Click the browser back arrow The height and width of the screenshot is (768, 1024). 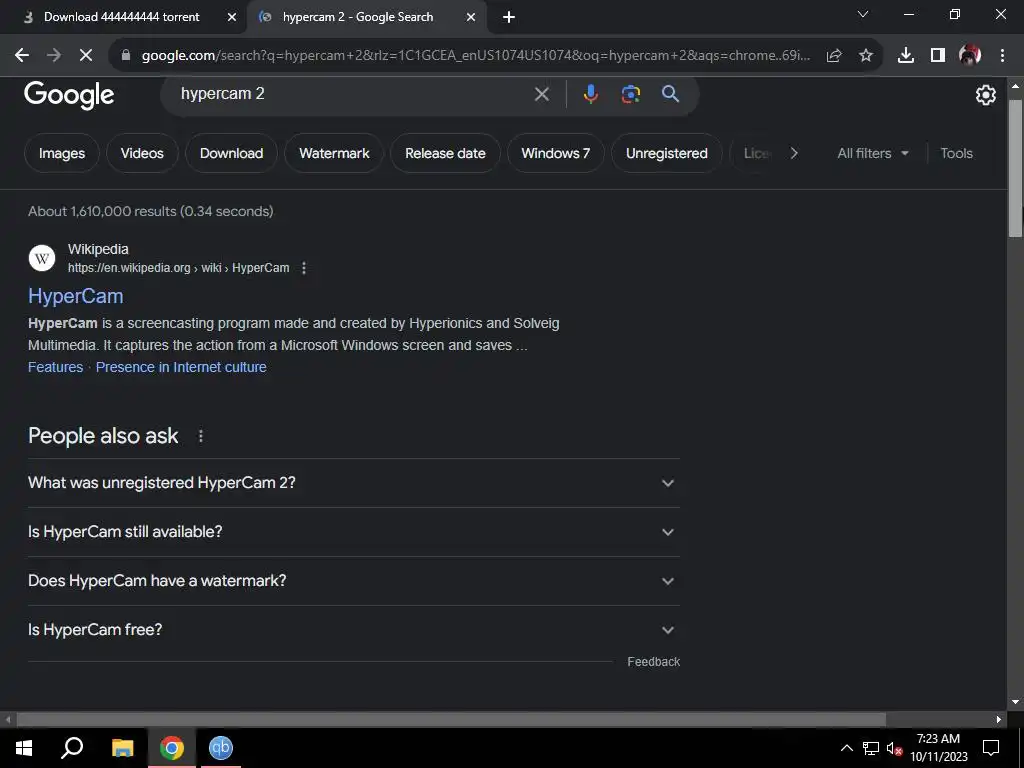[x=22, y=56]
